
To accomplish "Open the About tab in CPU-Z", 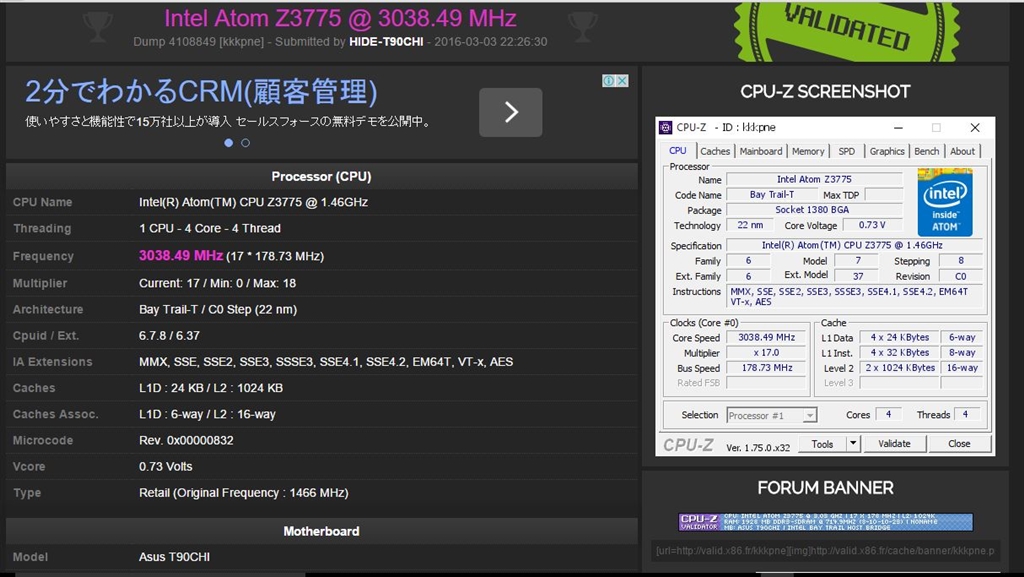I will tap(962, 151).
